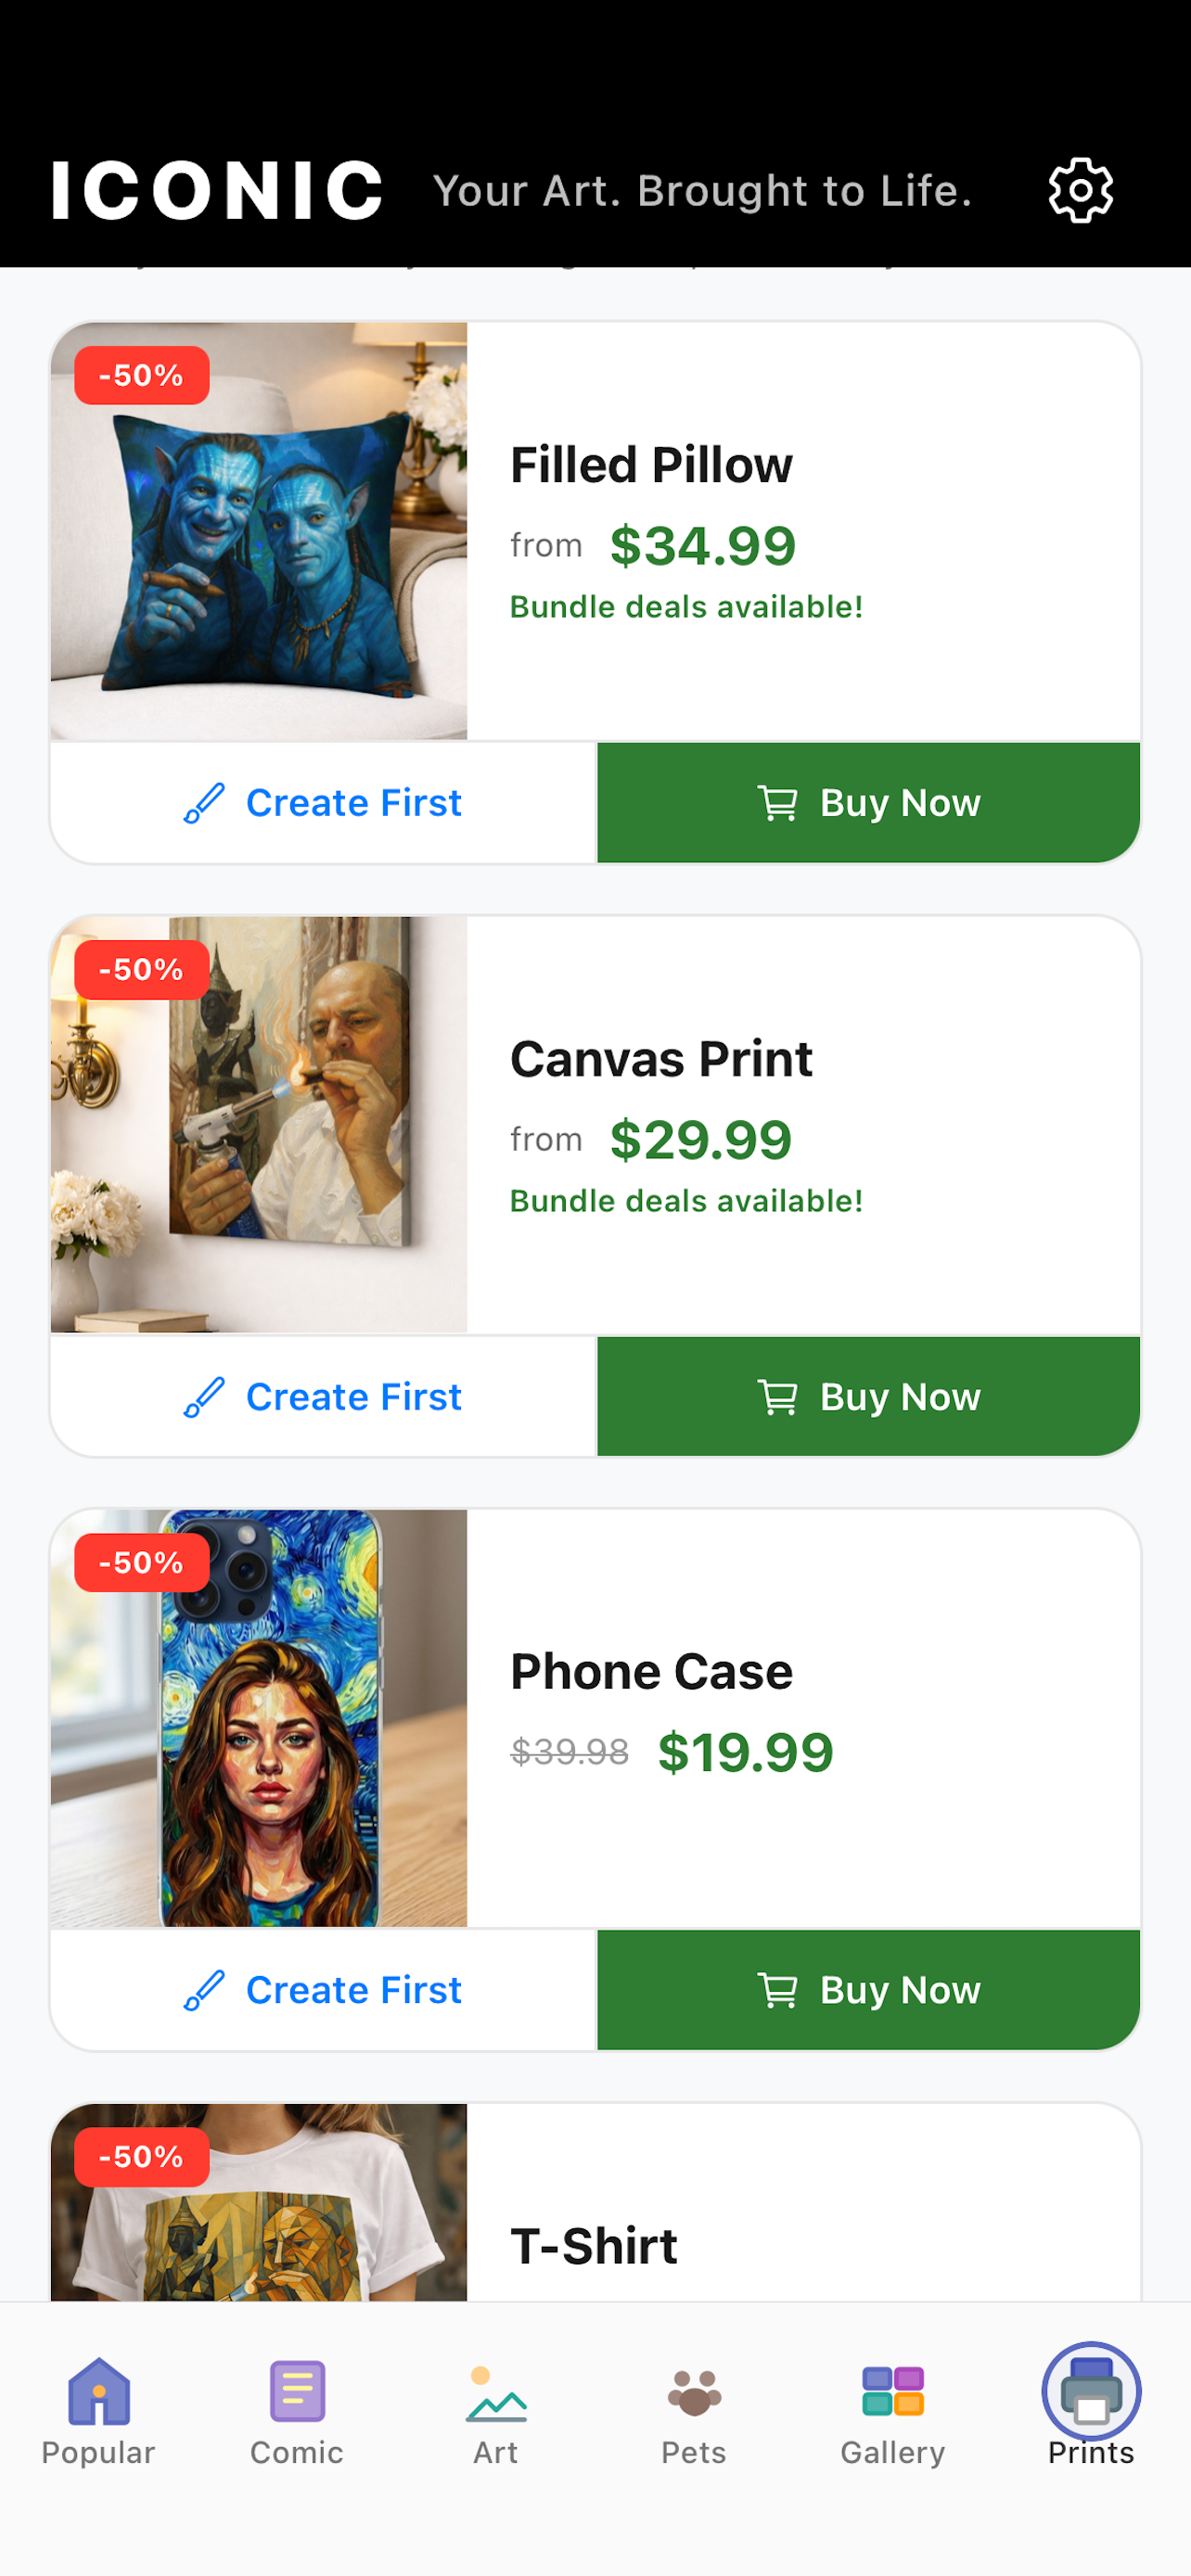
Task: Tap cart icon on Filled Pillow Buy Now
Action: coord(777,803)
